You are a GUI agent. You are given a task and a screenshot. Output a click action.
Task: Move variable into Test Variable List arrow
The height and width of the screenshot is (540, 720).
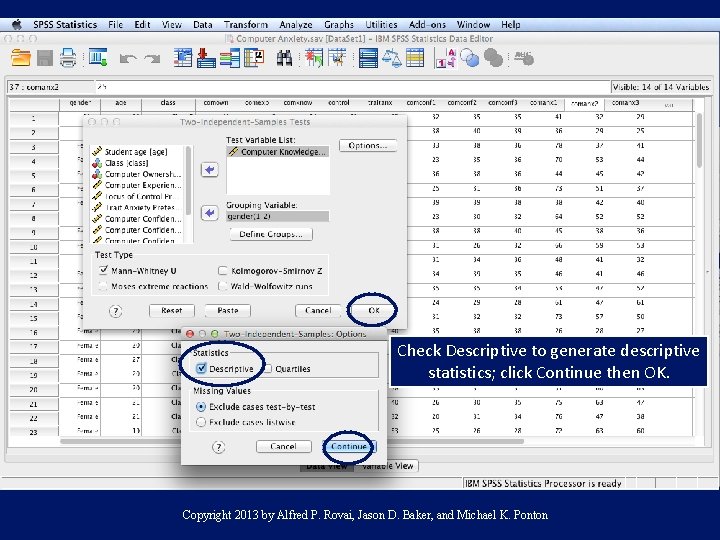(210, 170)
